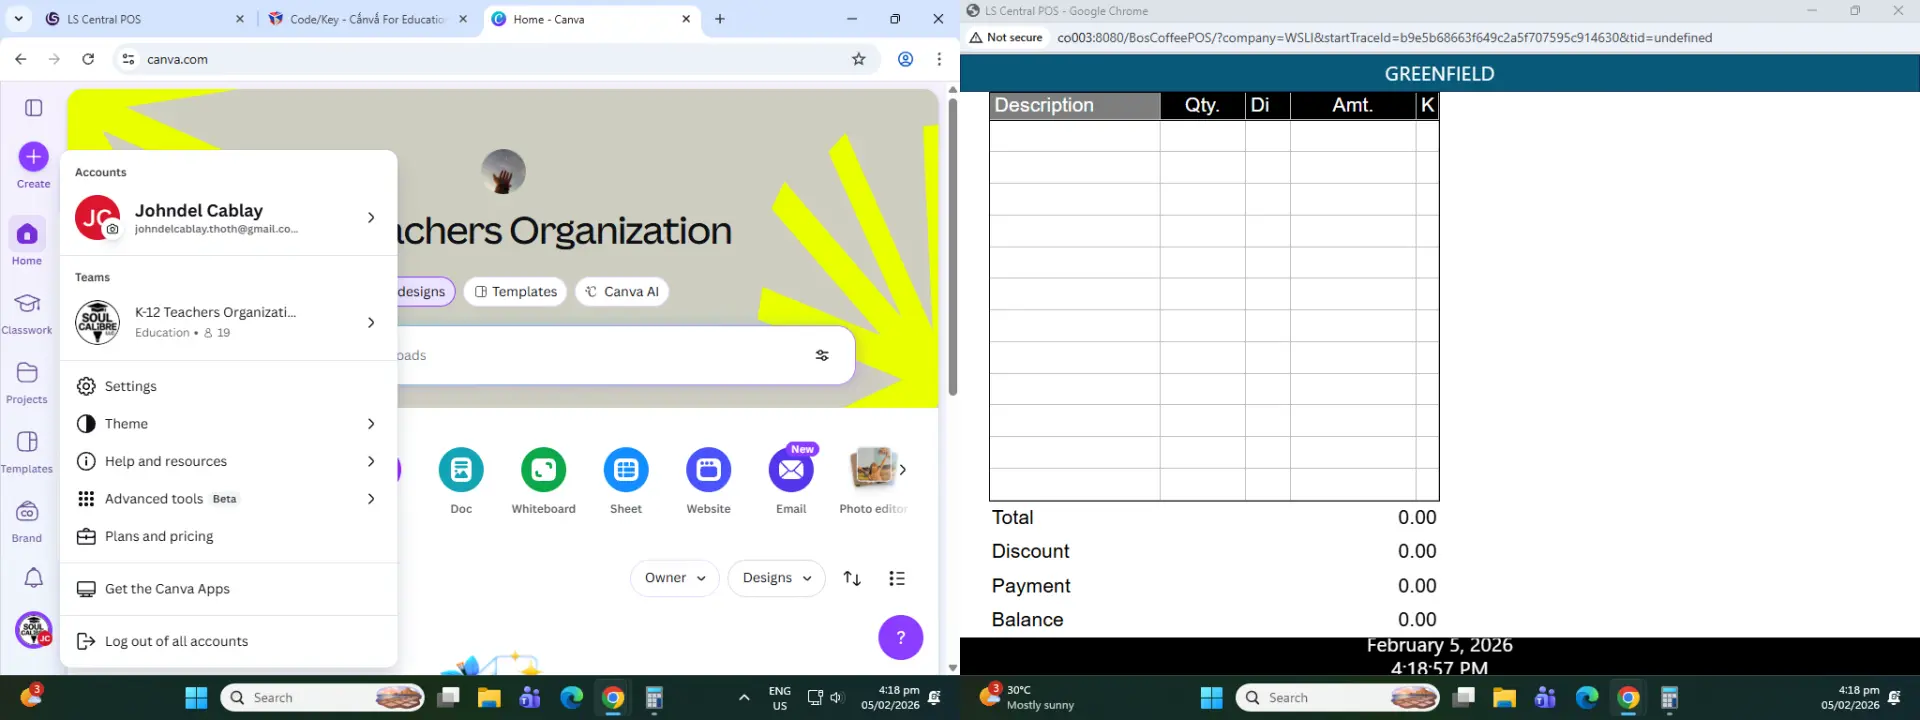Image resolution: width=1920 pixels, height=720 pixels.
Task: Select Log out of all accounts
Action: 229,641
